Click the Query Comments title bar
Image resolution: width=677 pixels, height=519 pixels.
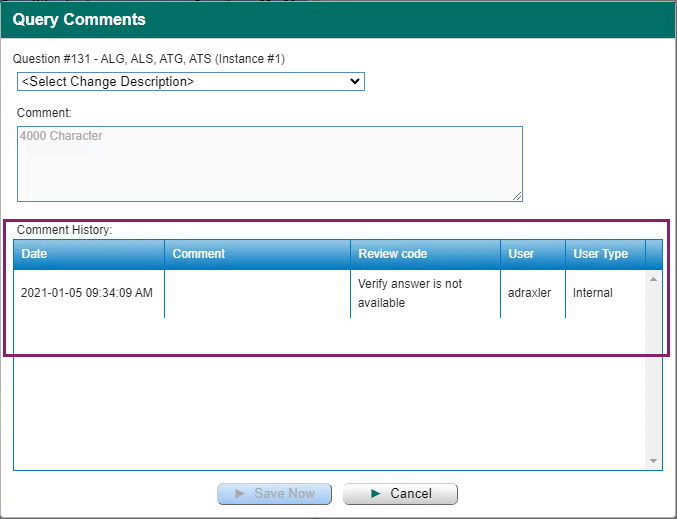click(338, 20)
